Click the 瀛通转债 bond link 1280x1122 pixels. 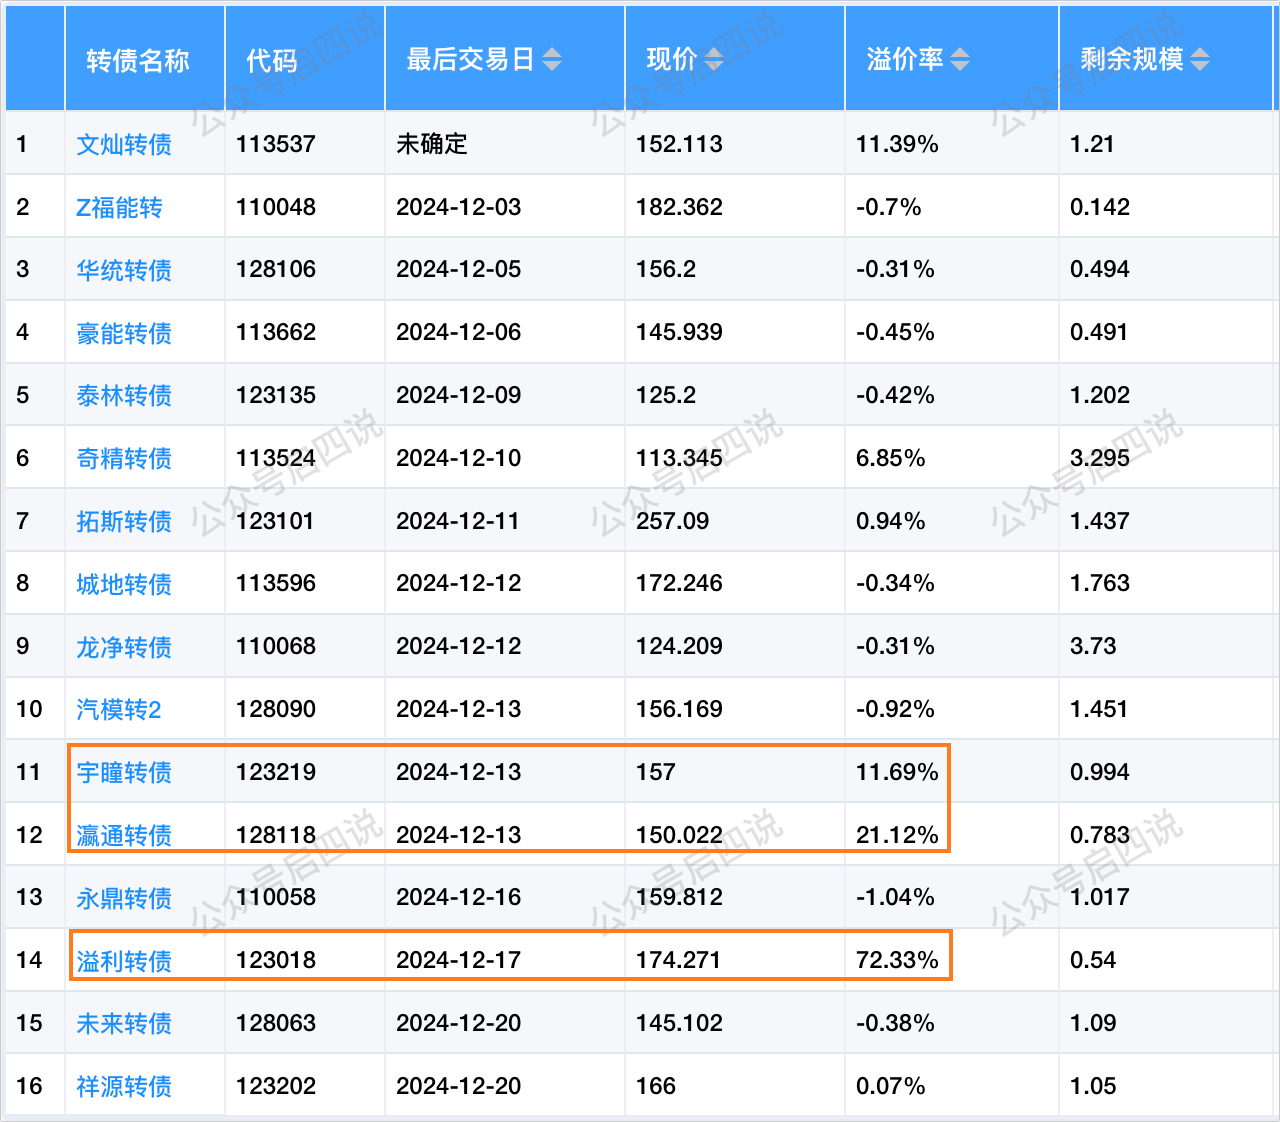tap(124, 835)
